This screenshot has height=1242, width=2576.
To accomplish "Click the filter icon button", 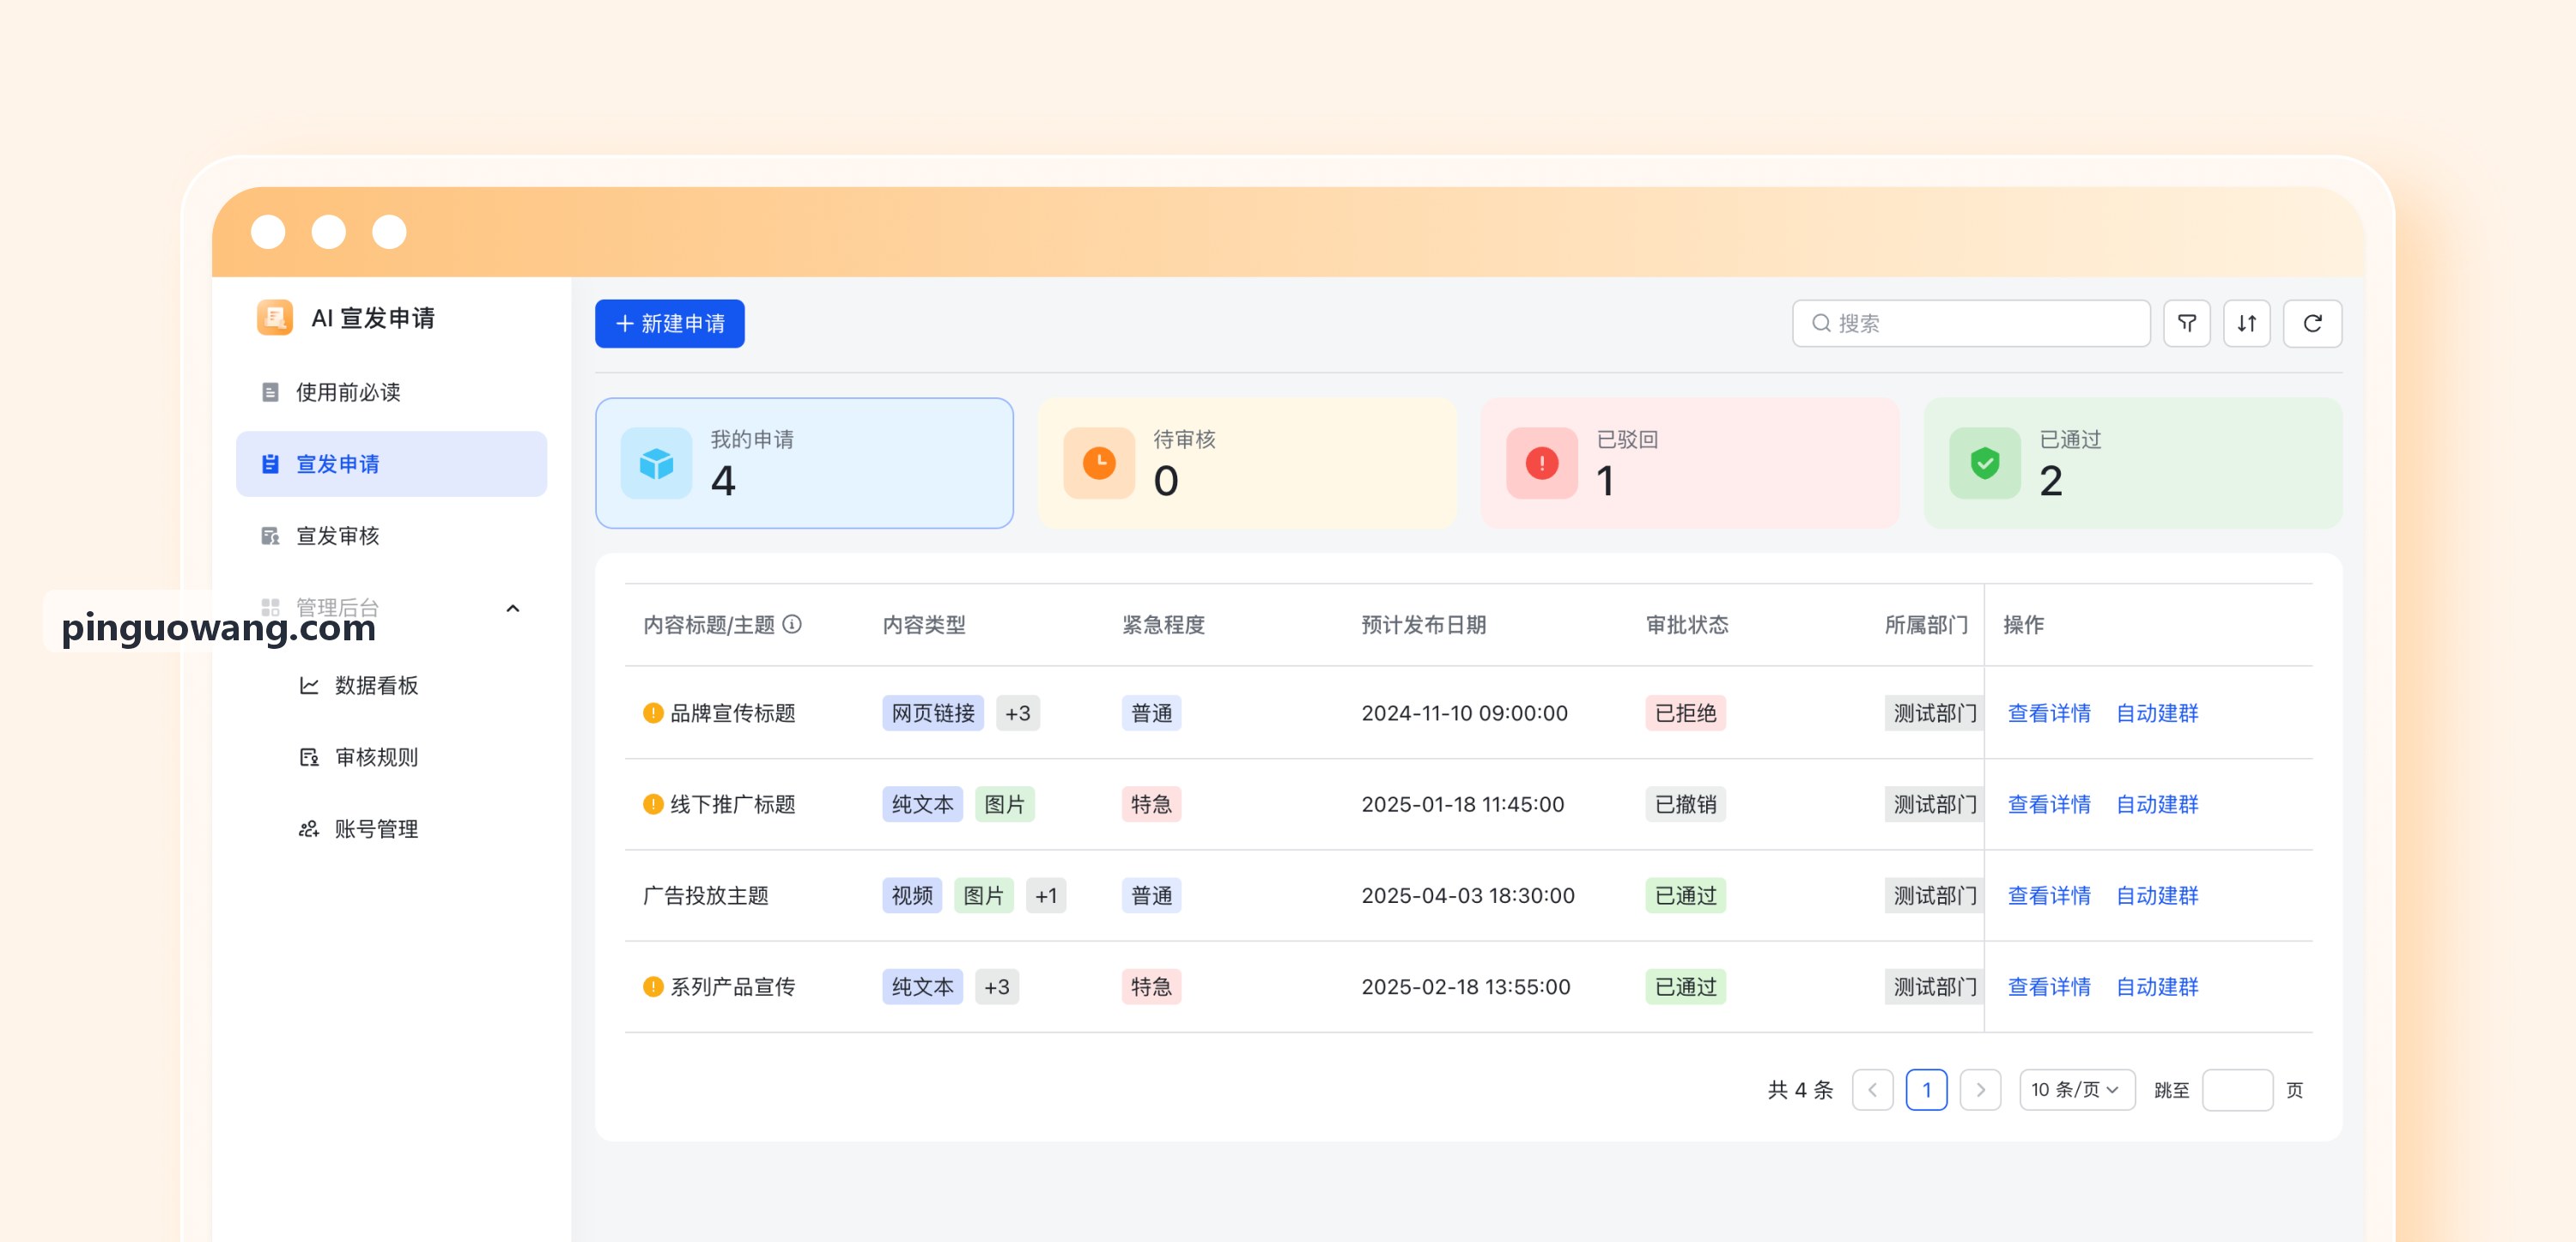I will point(2186,323).
